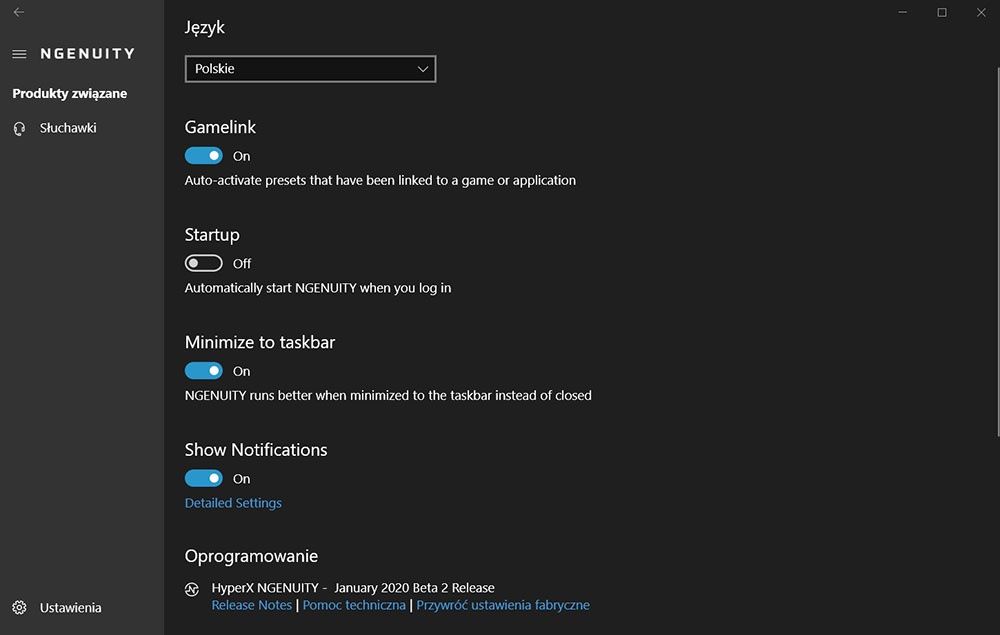Click the text NGENUITY runs better when minimized
The height and width of the screenshot is (635, 1000).
tap(388, 395)
